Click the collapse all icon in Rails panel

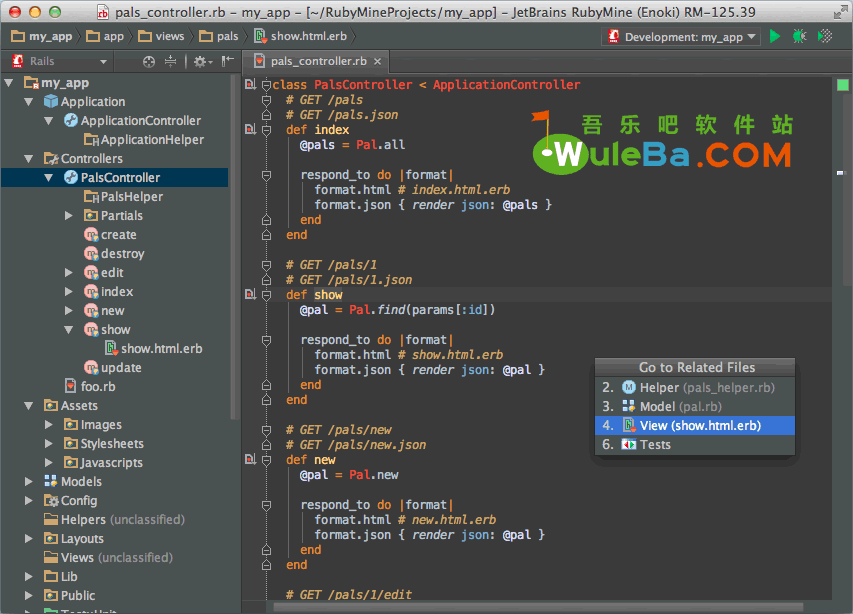pos(170,61)
